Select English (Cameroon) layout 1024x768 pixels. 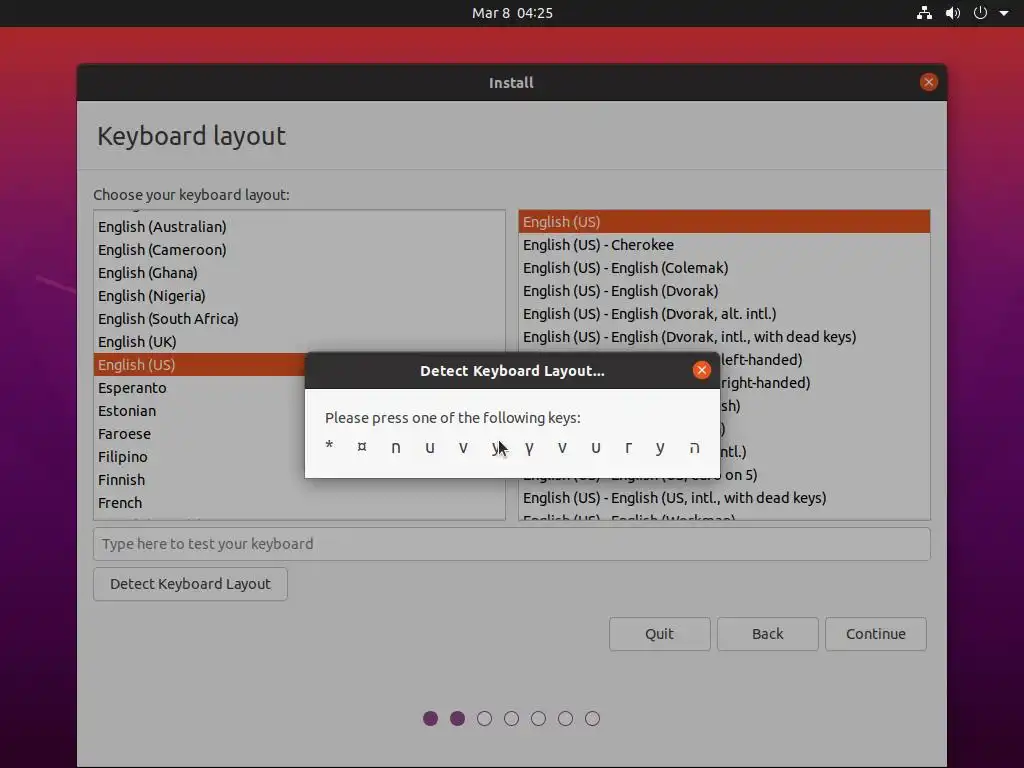(299, 249)
